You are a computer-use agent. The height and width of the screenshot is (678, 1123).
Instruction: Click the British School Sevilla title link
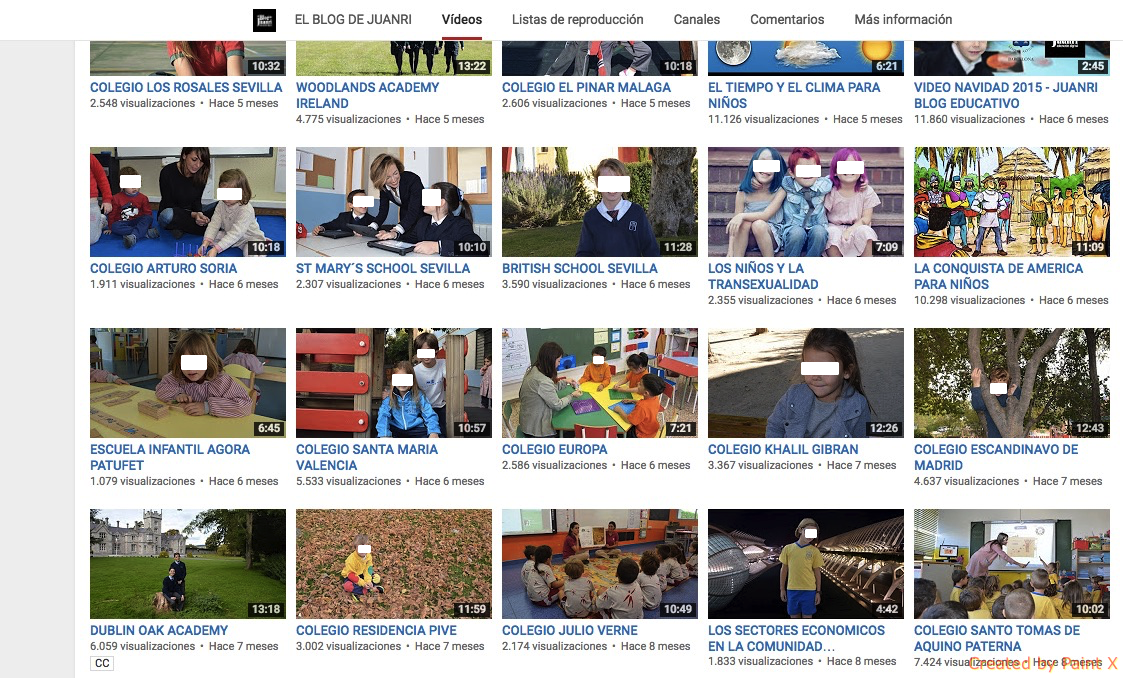point(579,268)
